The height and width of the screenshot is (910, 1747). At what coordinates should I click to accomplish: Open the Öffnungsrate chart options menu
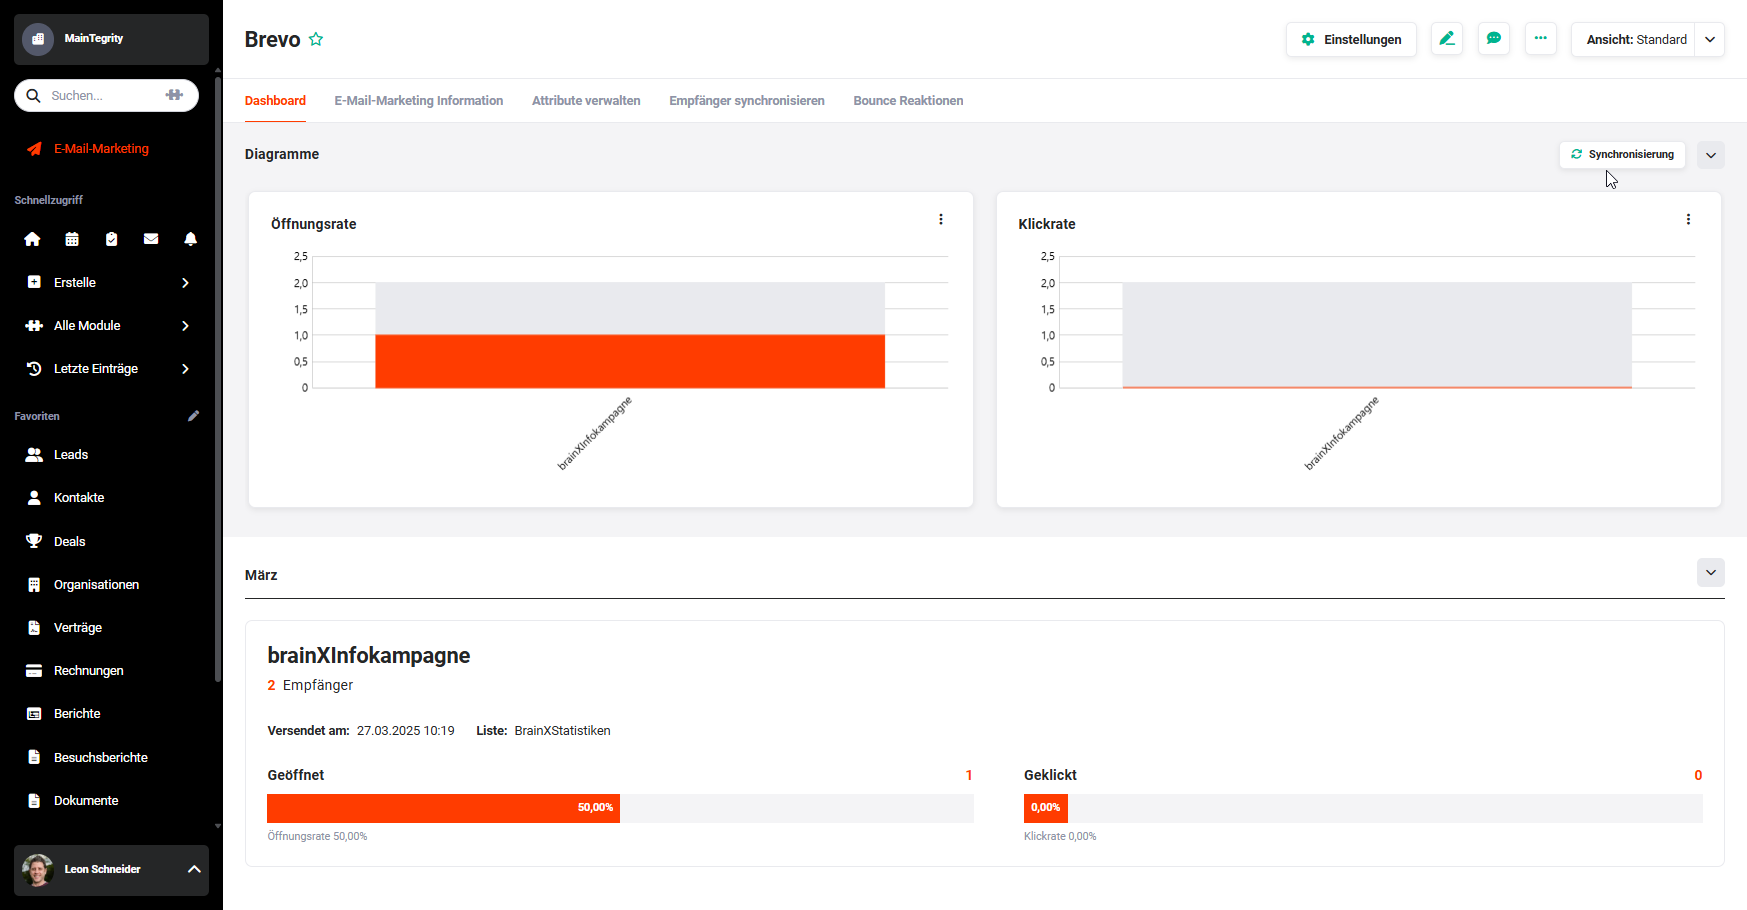[941, 220]
